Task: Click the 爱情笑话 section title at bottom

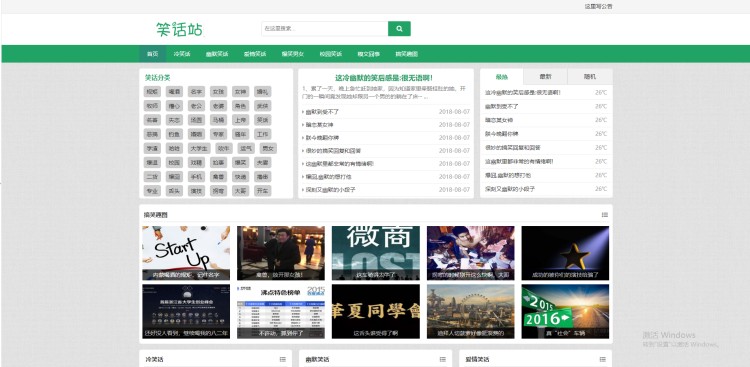Action: point(477,359)
